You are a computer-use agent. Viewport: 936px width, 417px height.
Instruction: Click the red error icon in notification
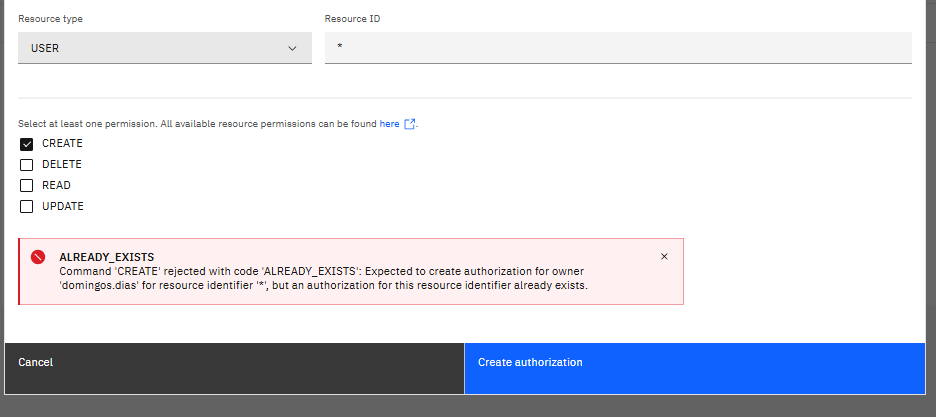[x=38, y=257]
